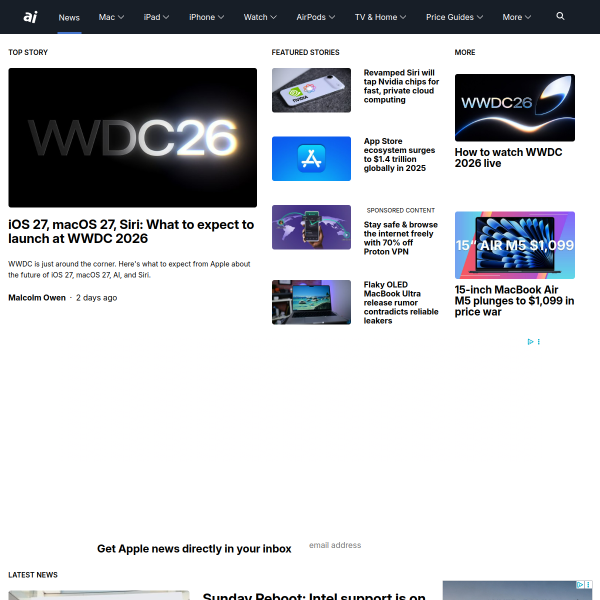This screenshot has width=600, height=600.
Task: Open the large WWDC26 top story image
Action: tap(133, 138)
